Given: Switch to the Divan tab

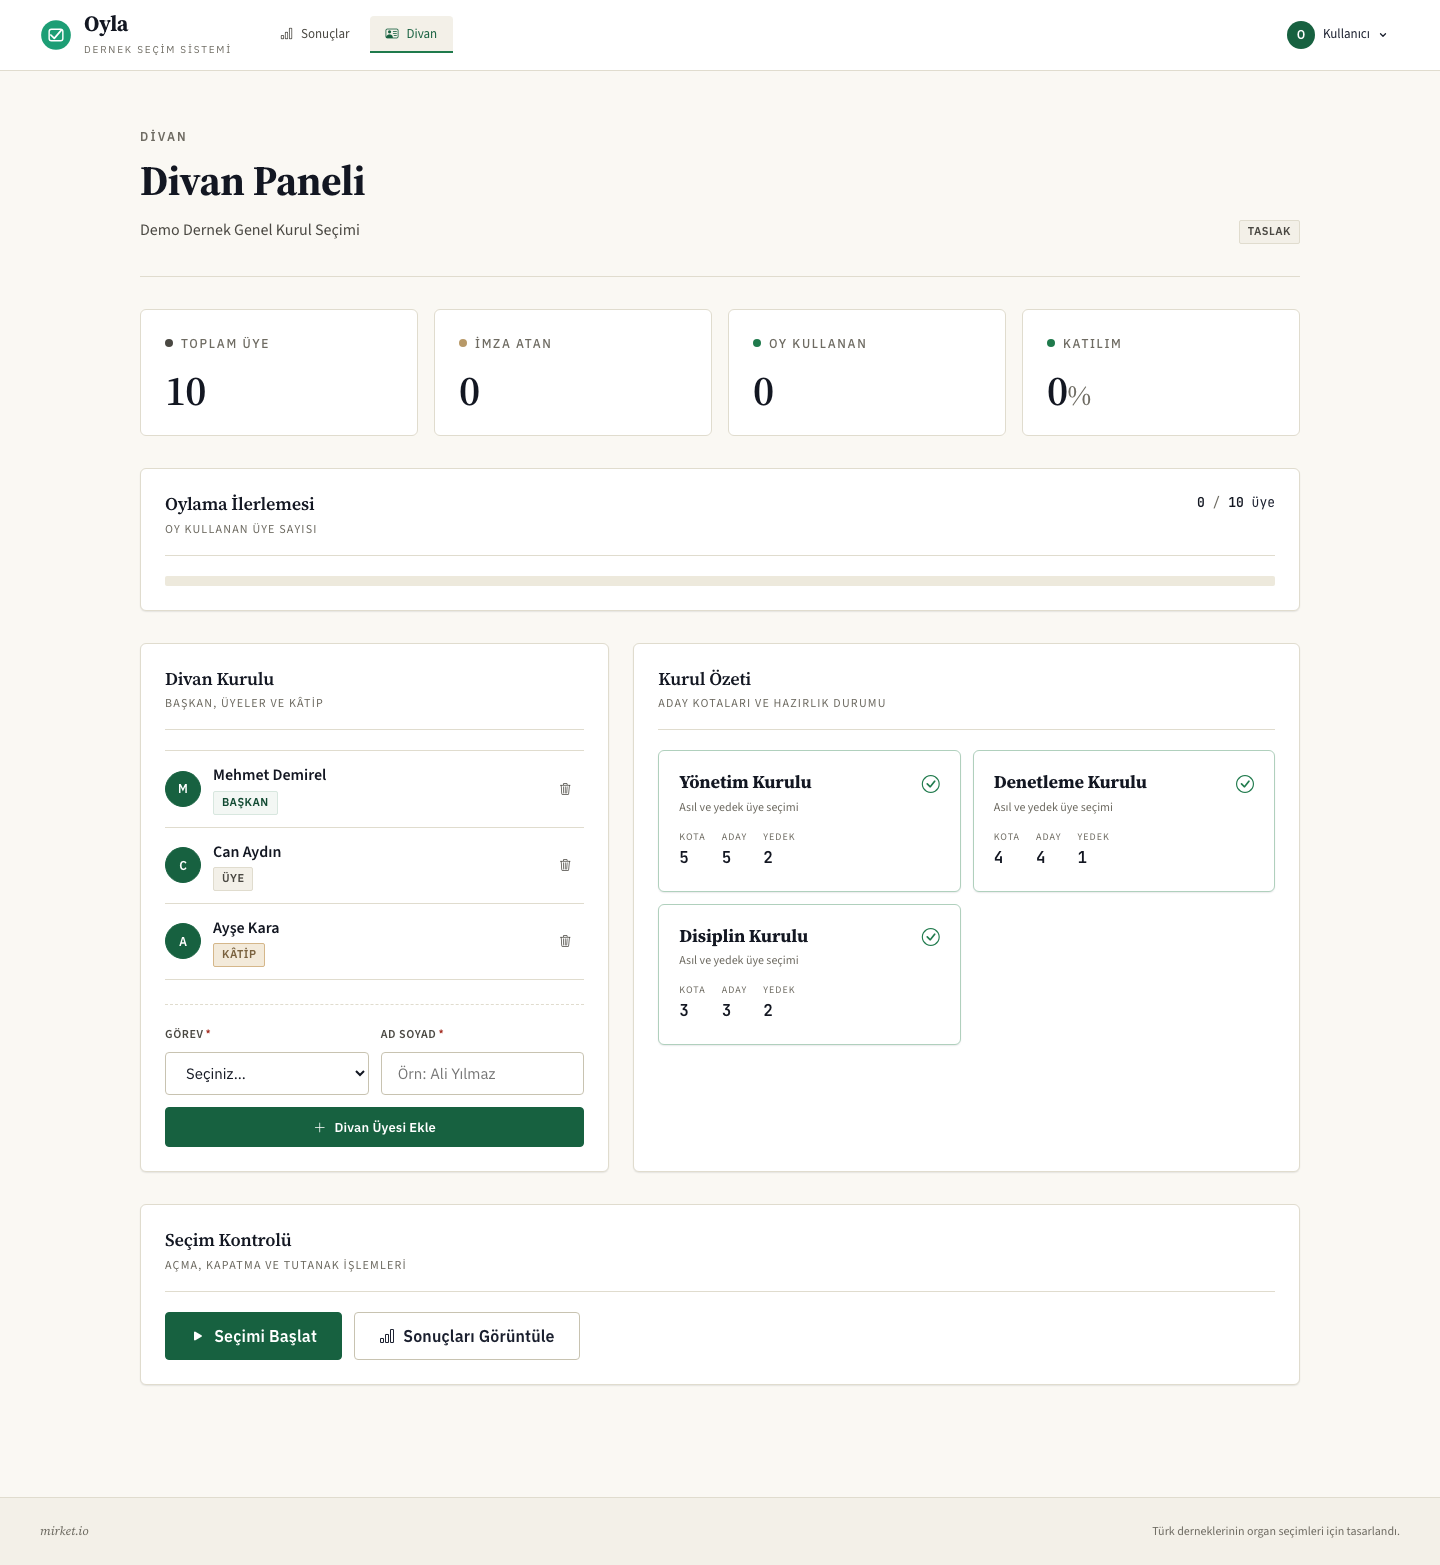Looking at the screenshot, I should (x=411, y=34).
